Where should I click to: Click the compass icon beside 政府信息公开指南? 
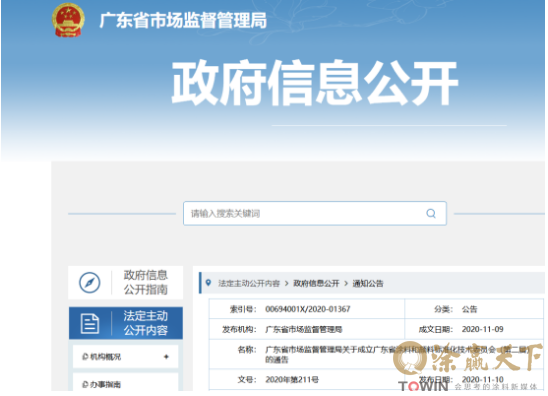[x=89, y=282]
